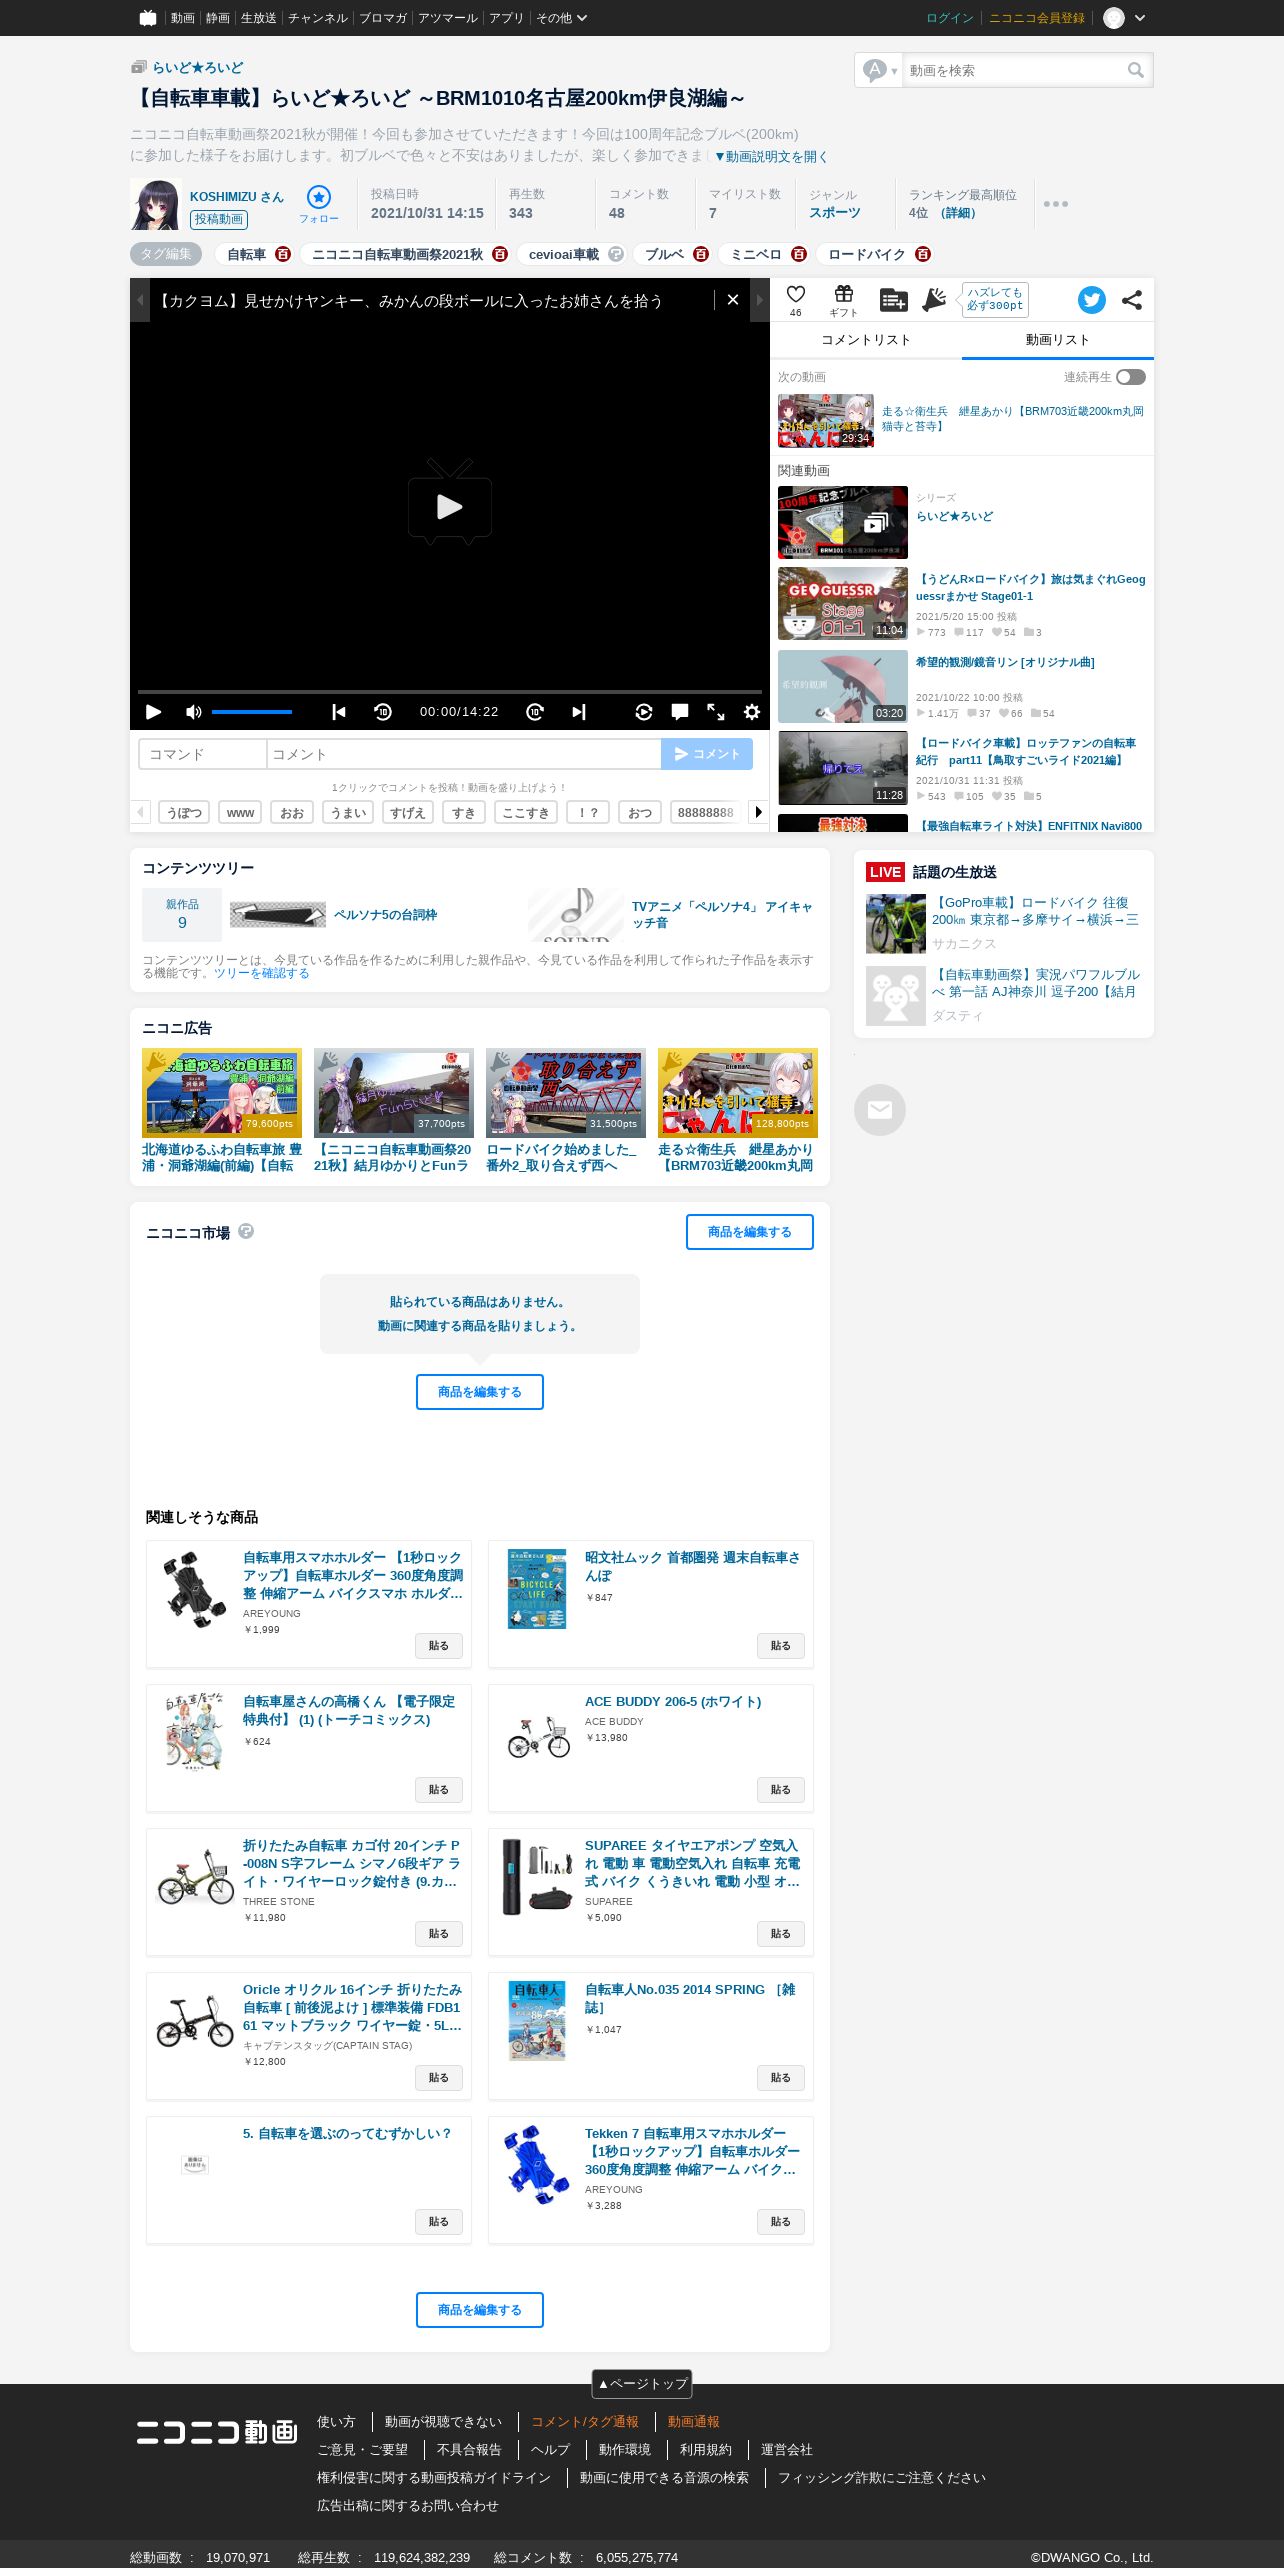Play video using center TV play button
The image size is (1284, 2568).
[x=450, y=502]
